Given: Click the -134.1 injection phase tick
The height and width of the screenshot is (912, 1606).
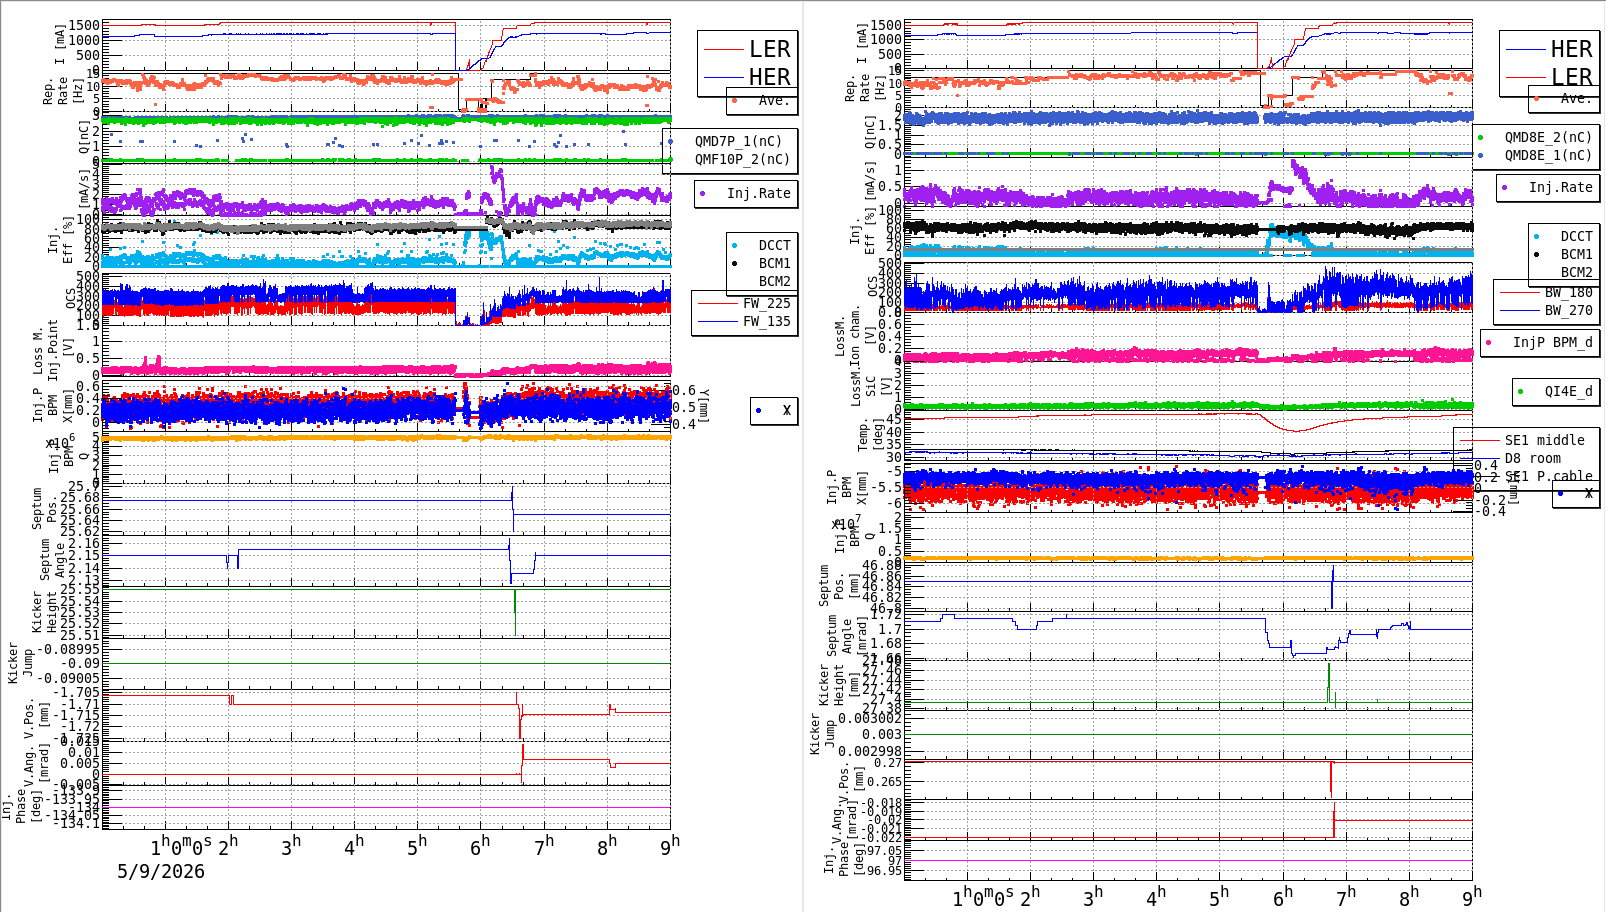Looking at the screenshot, I should [x=76, y=823].
